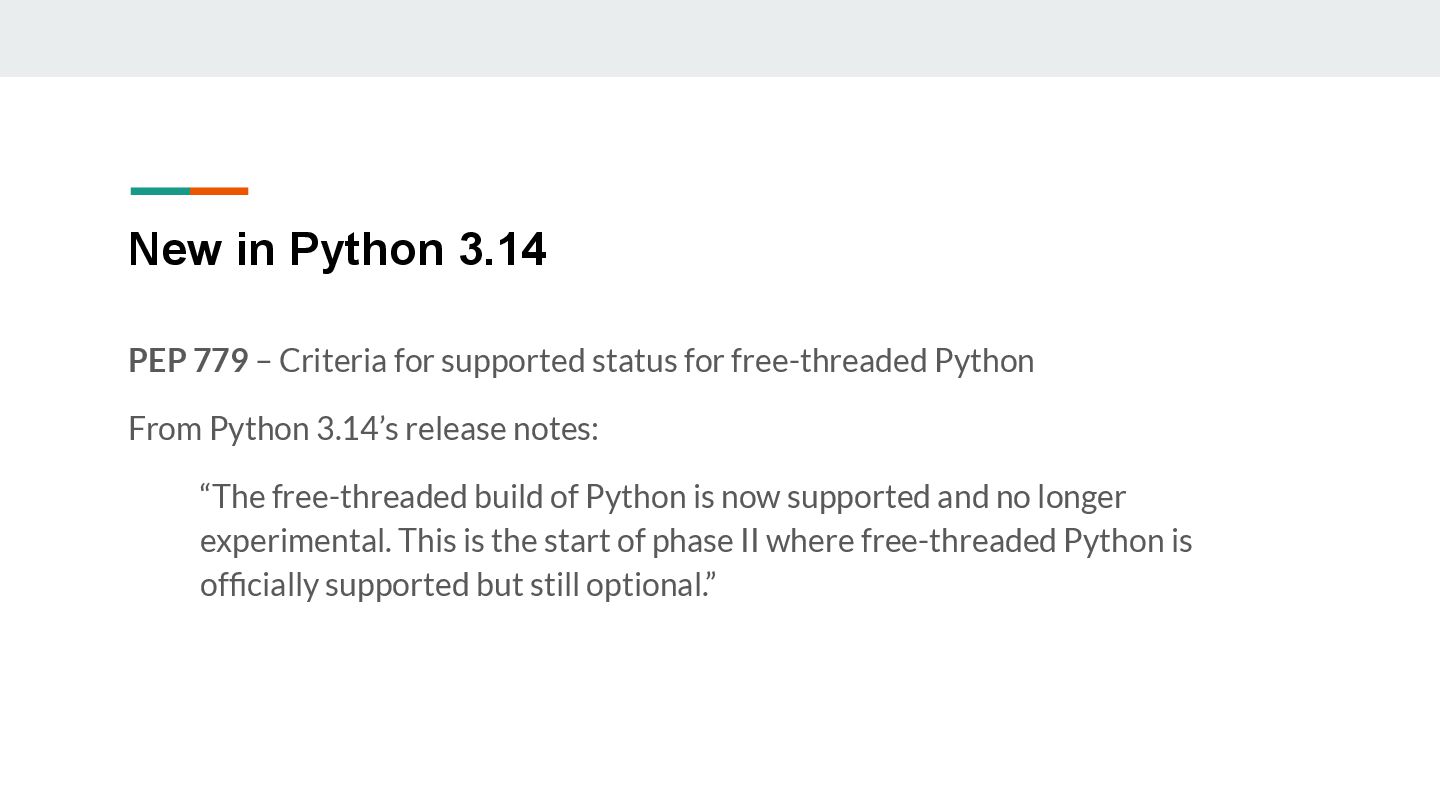Click the word "New" in the slide title
The height and width of the screenshot is (810, 1440).
175,249
